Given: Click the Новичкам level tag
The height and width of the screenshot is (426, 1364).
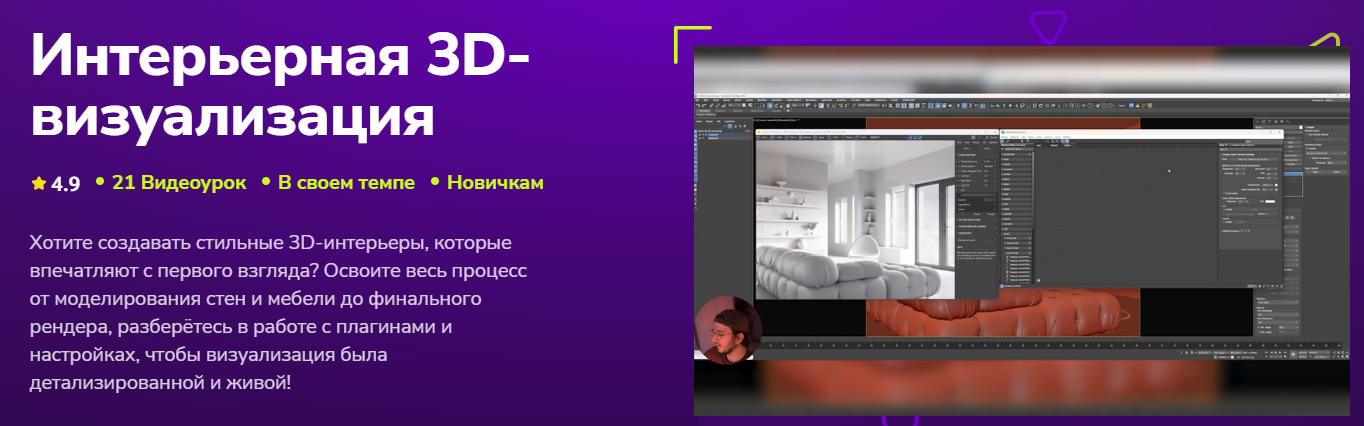Looking at the screenshot, I should tap(494, 183).
